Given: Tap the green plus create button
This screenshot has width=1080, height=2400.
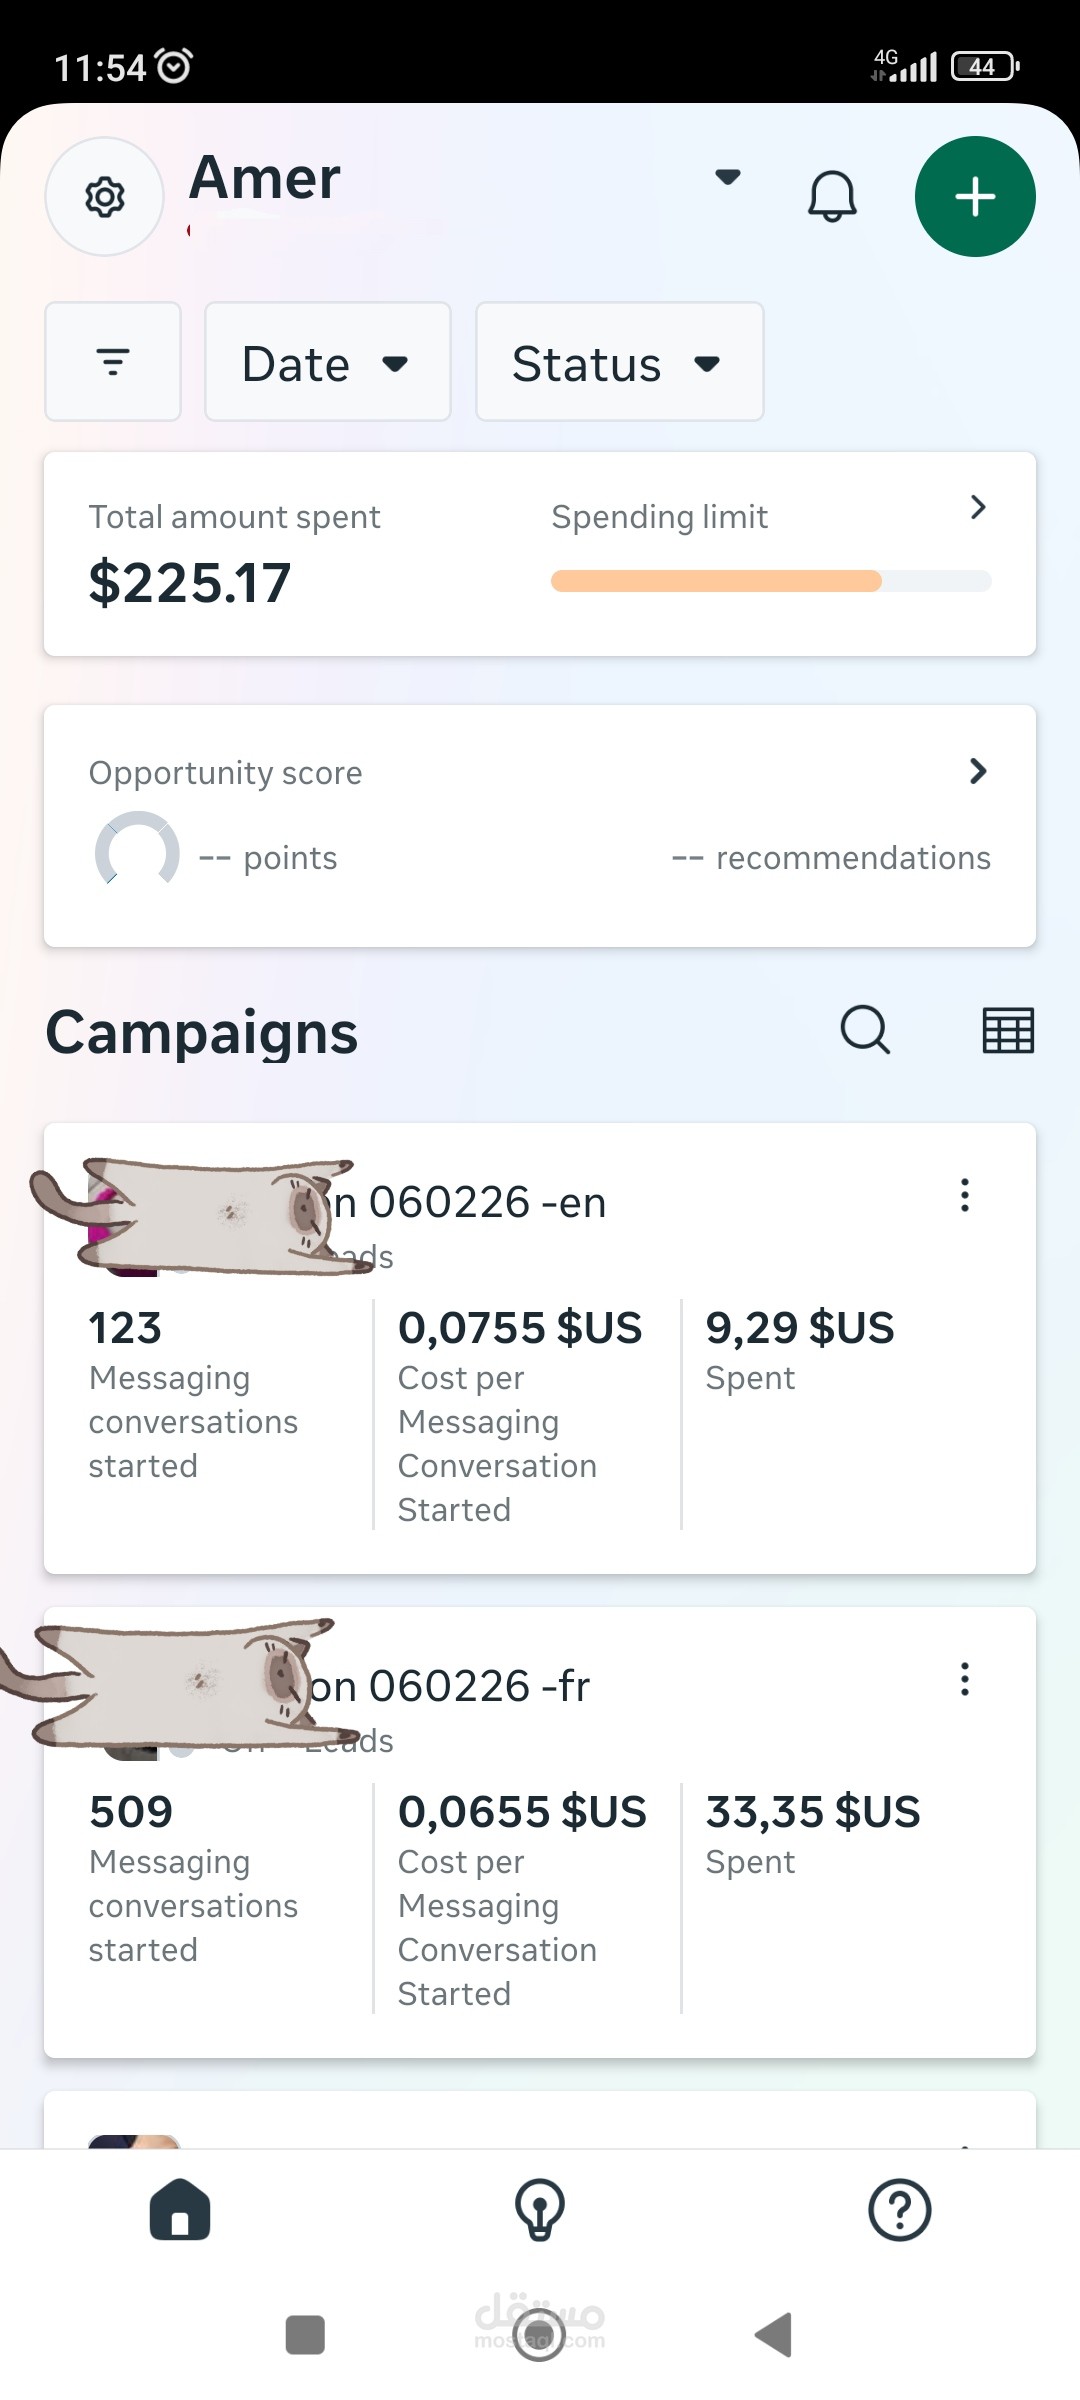Looking at the screenshot, I should [975, 197].
